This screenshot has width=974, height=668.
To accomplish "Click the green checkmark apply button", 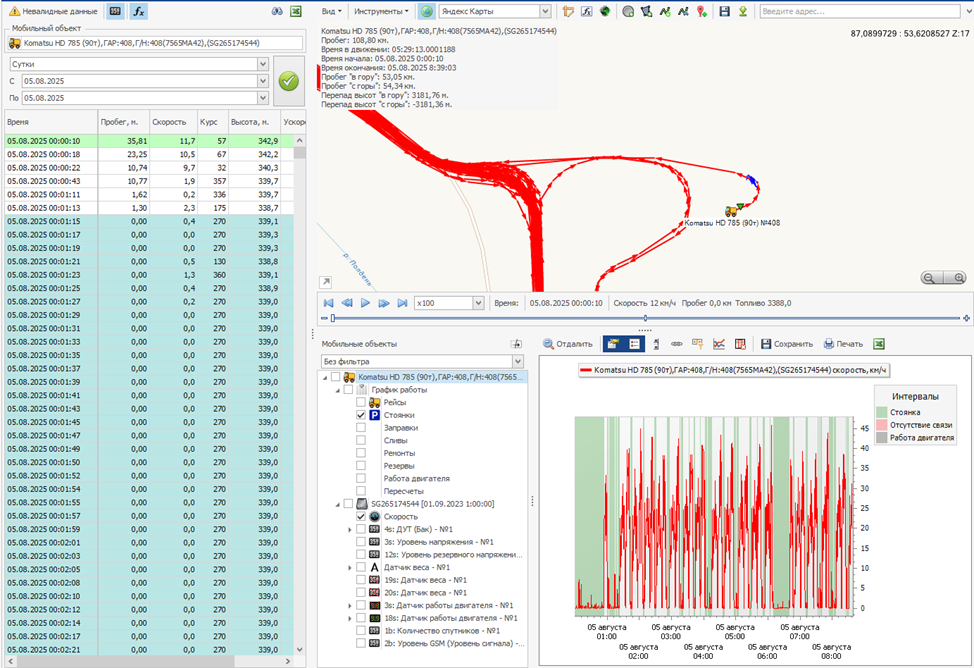I will (x=289, y=81).
